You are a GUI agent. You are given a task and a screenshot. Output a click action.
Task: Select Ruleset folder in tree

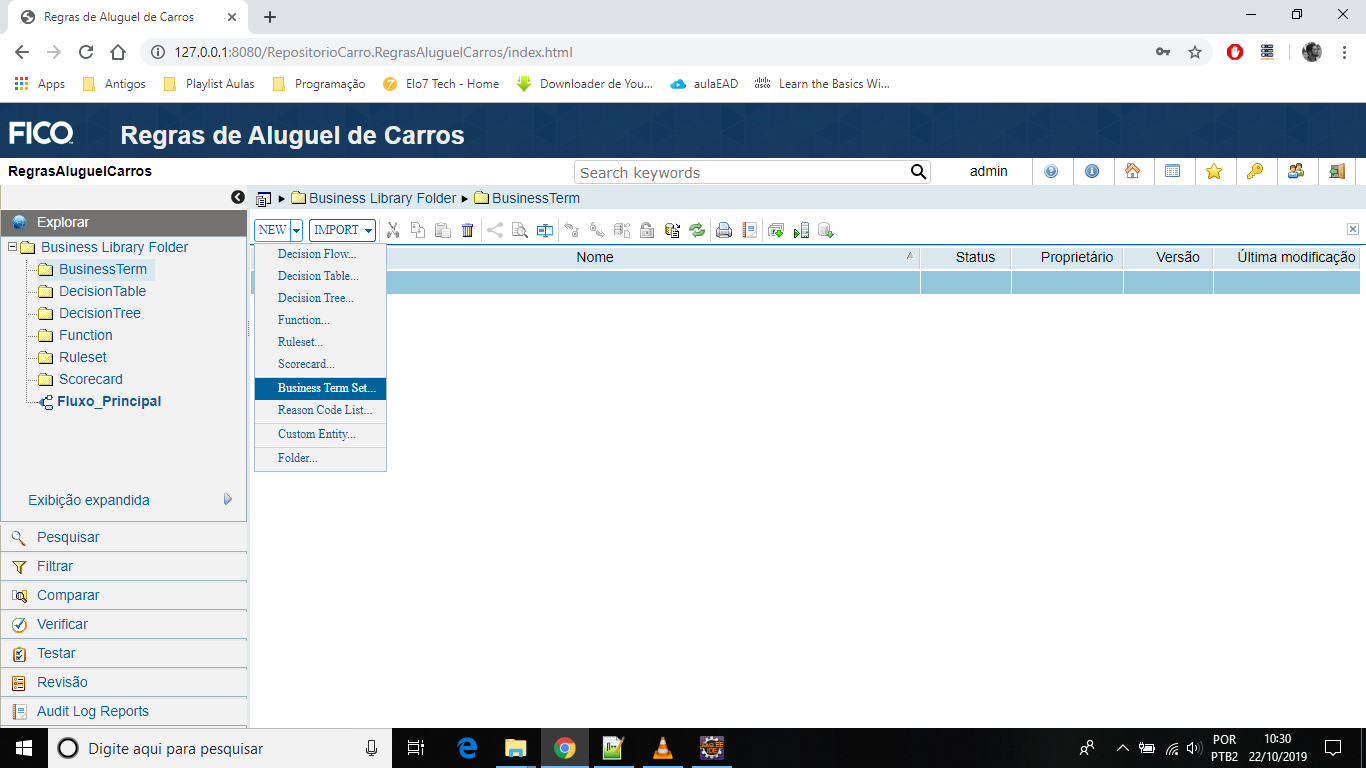[82, 357]
